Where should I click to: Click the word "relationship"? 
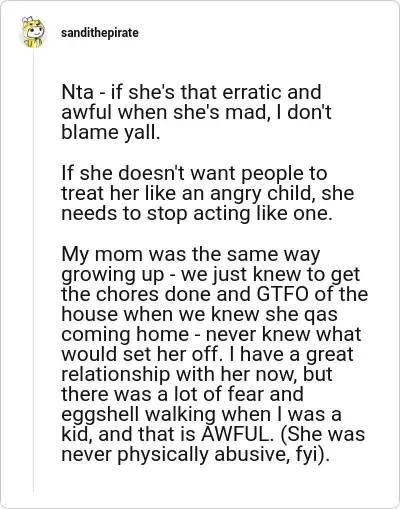pyautogui.click(x=116, y=375)
